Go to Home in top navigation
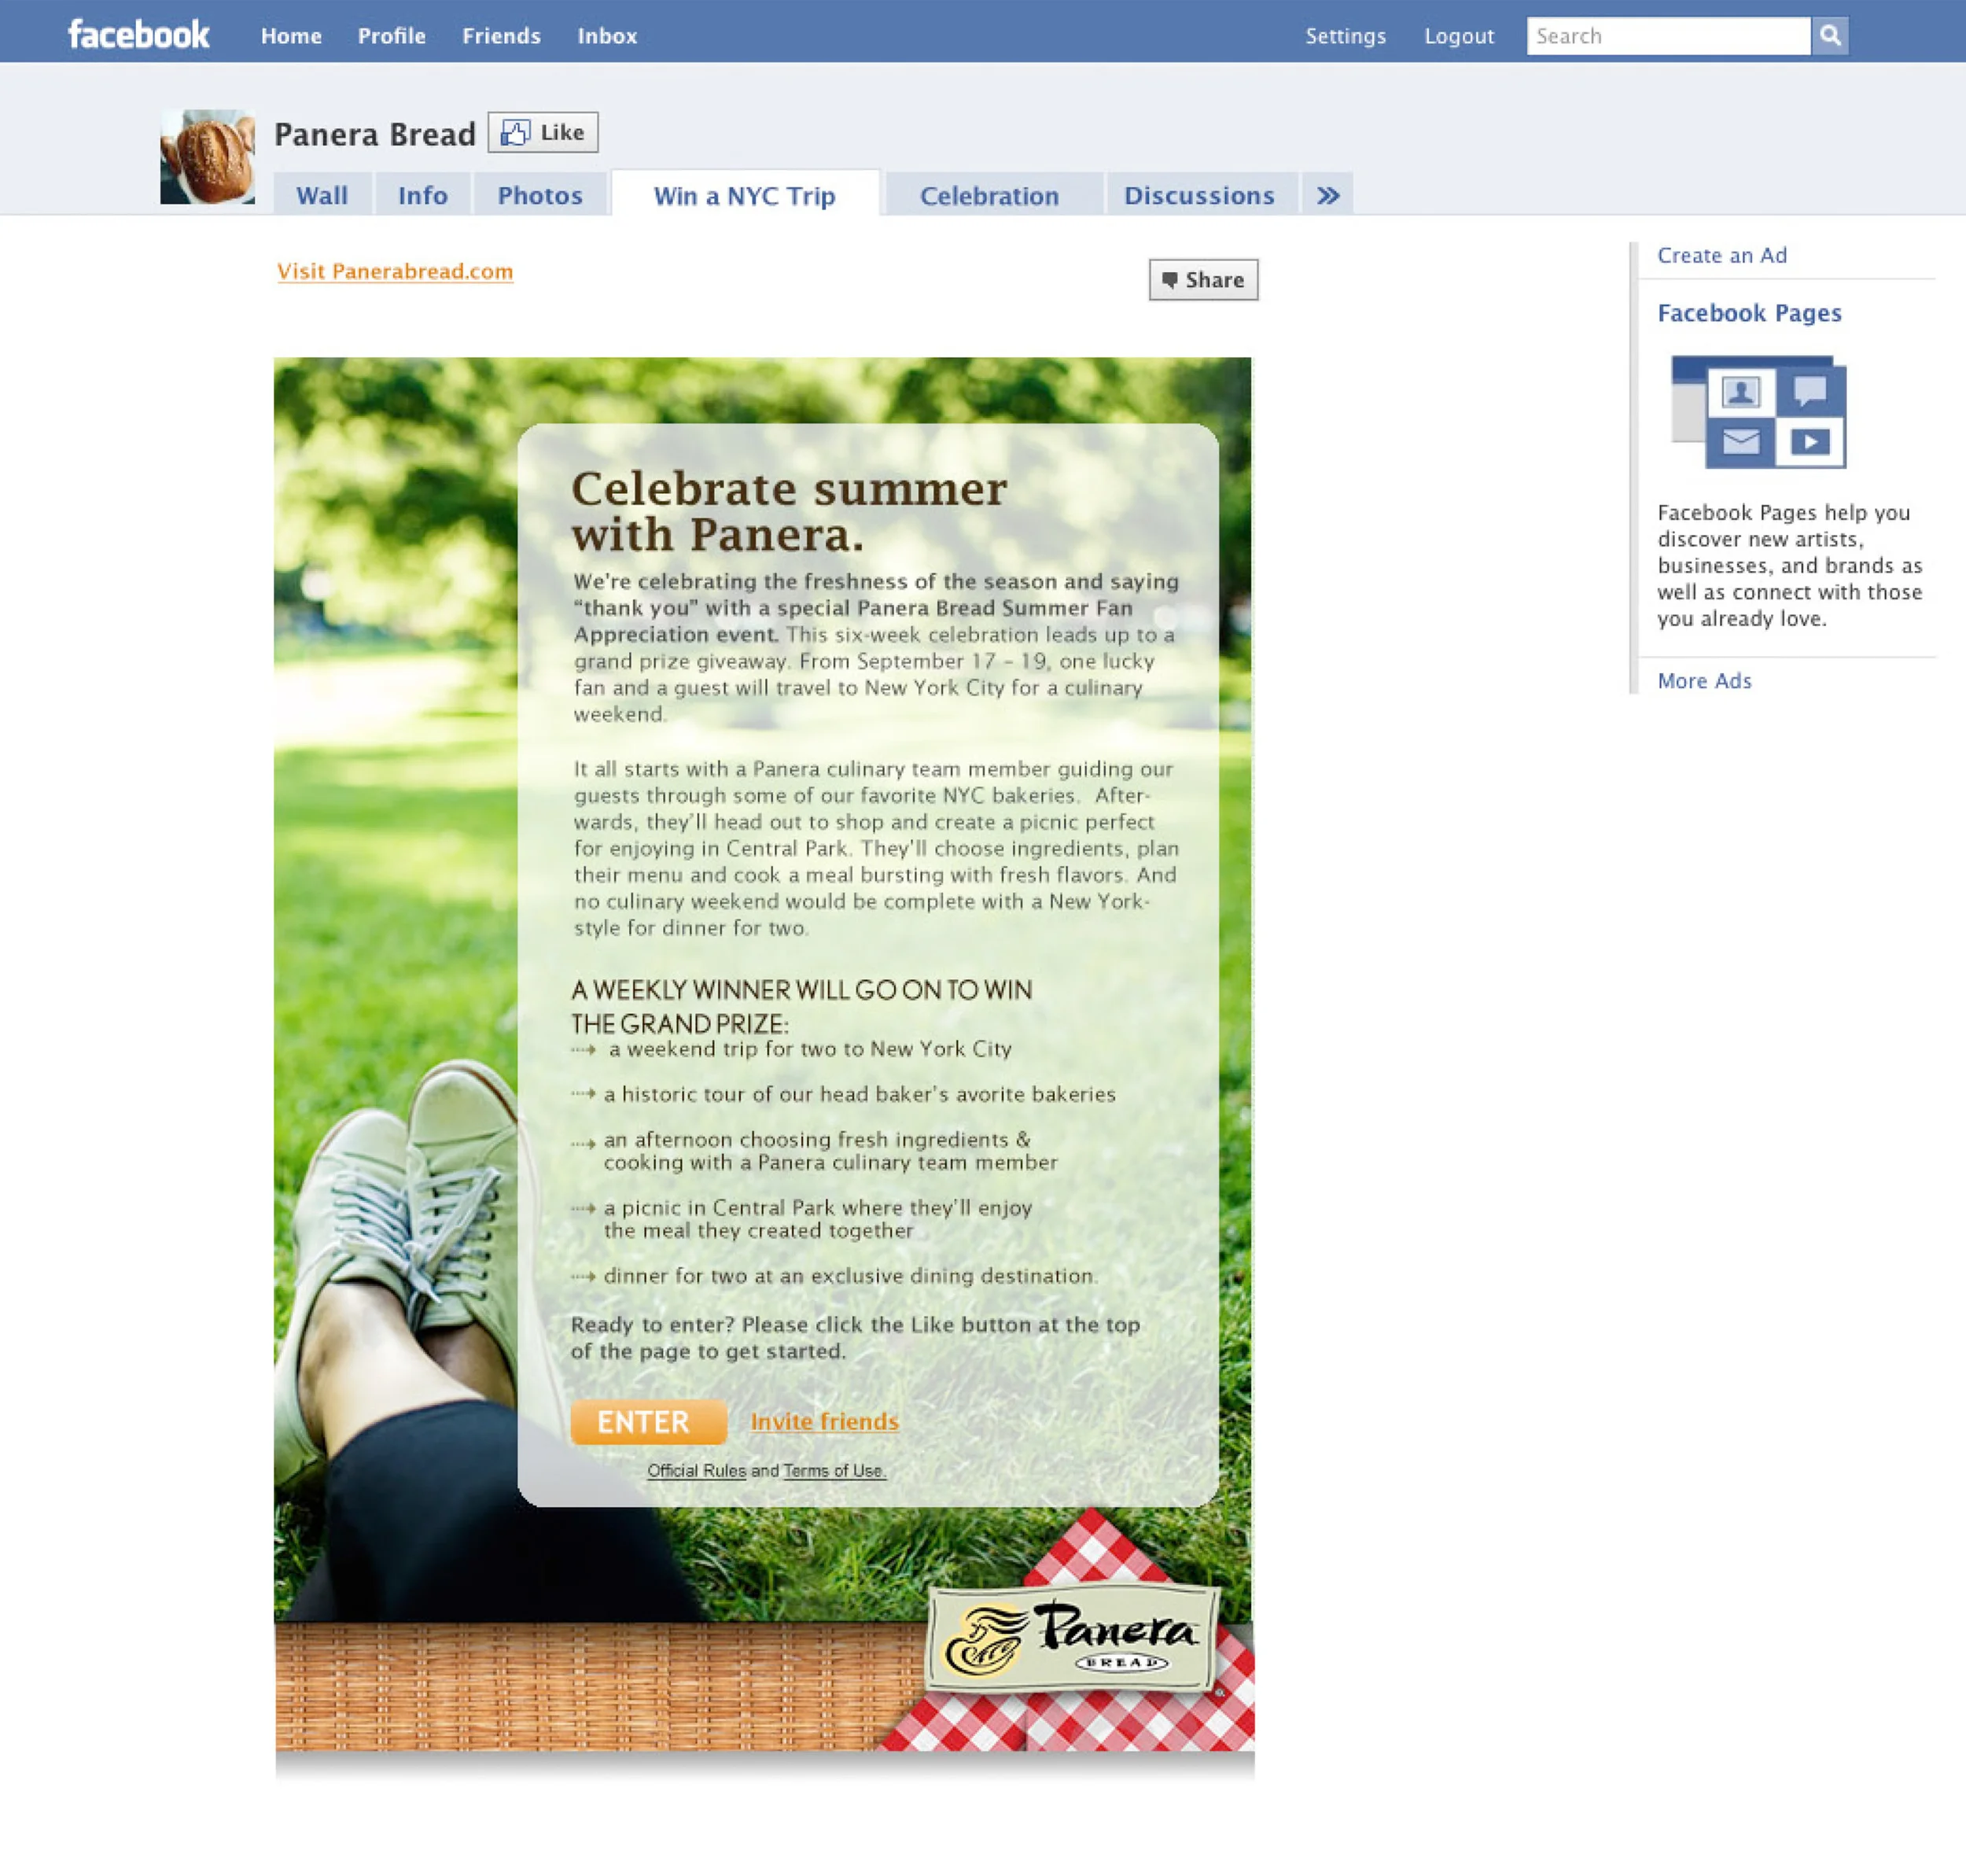Screen dimensions: 1966x1876 (291, 36)
